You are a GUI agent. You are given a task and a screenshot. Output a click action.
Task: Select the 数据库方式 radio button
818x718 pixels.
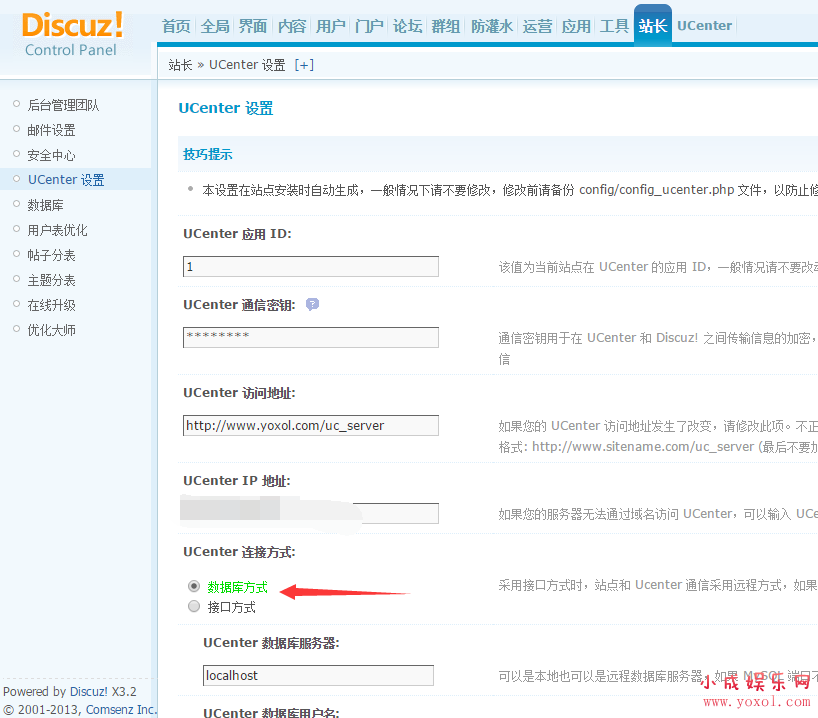tap(194, 586)
